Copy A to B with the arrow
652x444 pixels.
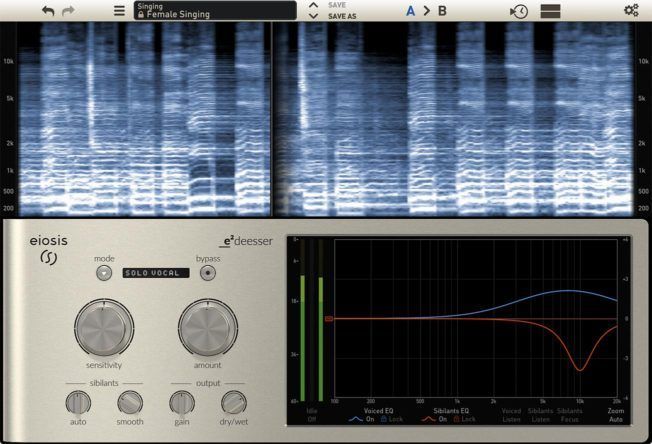[x=427, y=11]
